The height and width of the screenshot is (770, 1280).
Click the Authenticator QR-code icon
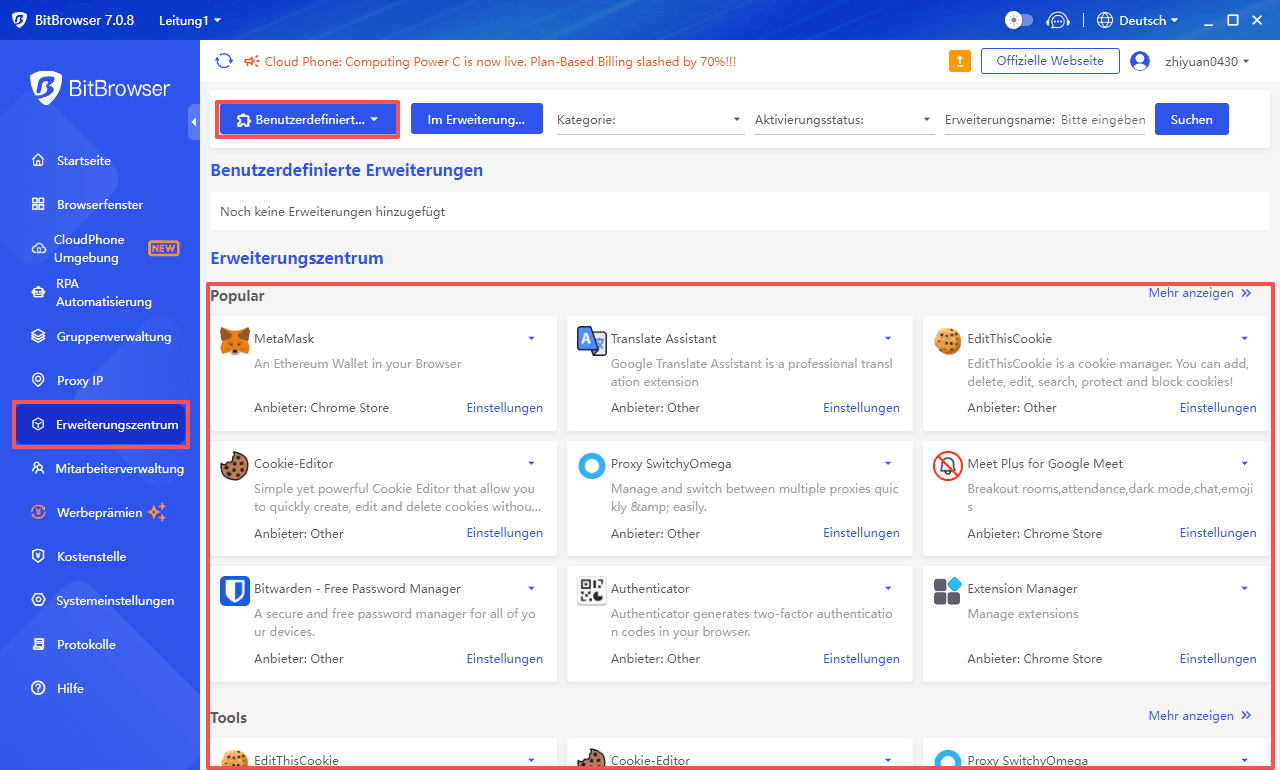[x=591, y=590]
